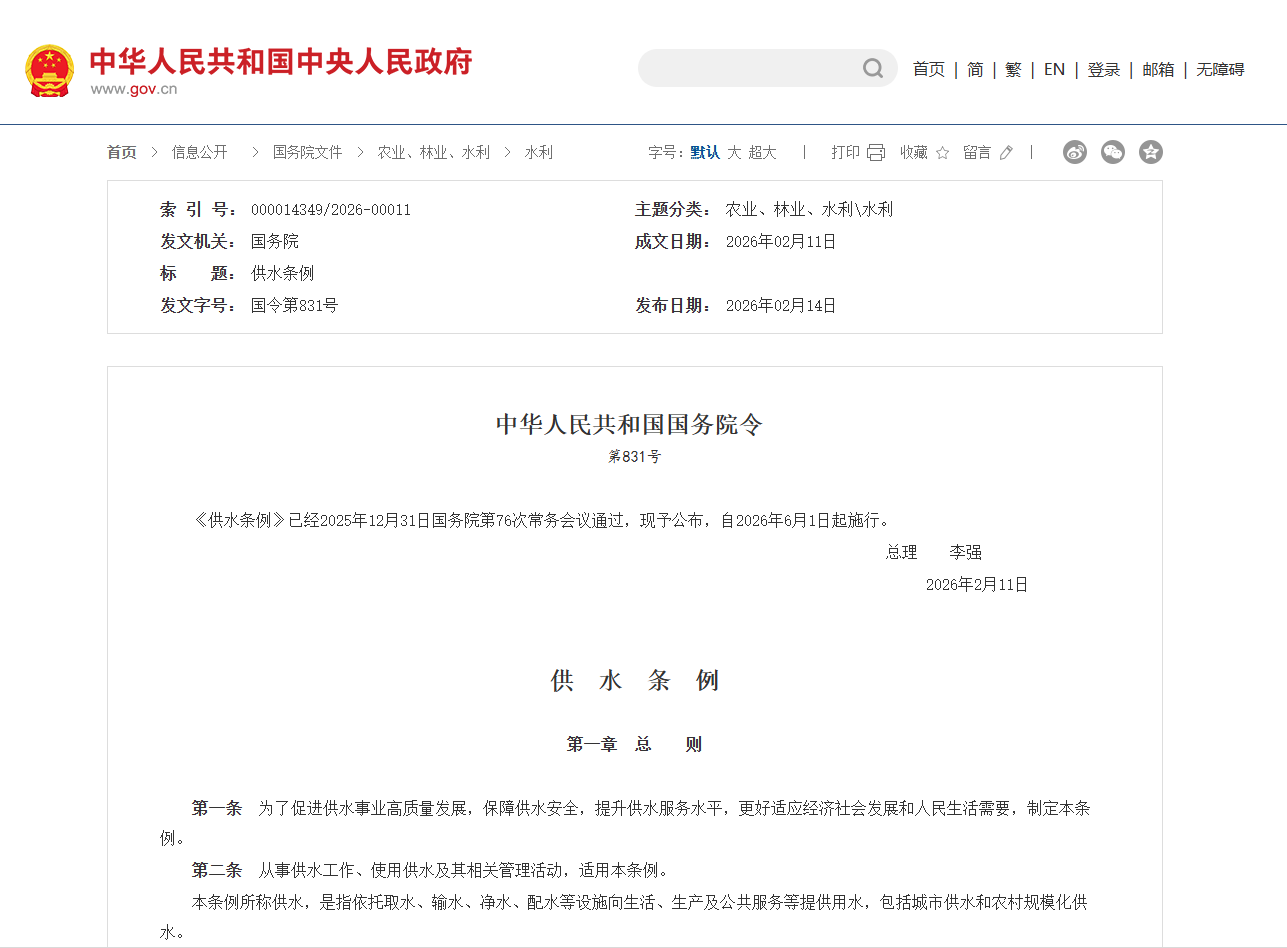Click the printer icon
Screen dimensions: 1287x948
(876, 152)
